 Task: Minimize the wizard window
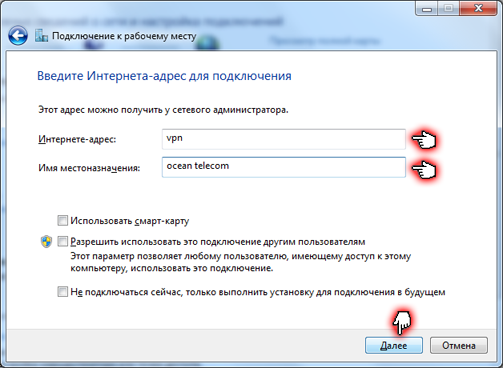tap(427, 8)
